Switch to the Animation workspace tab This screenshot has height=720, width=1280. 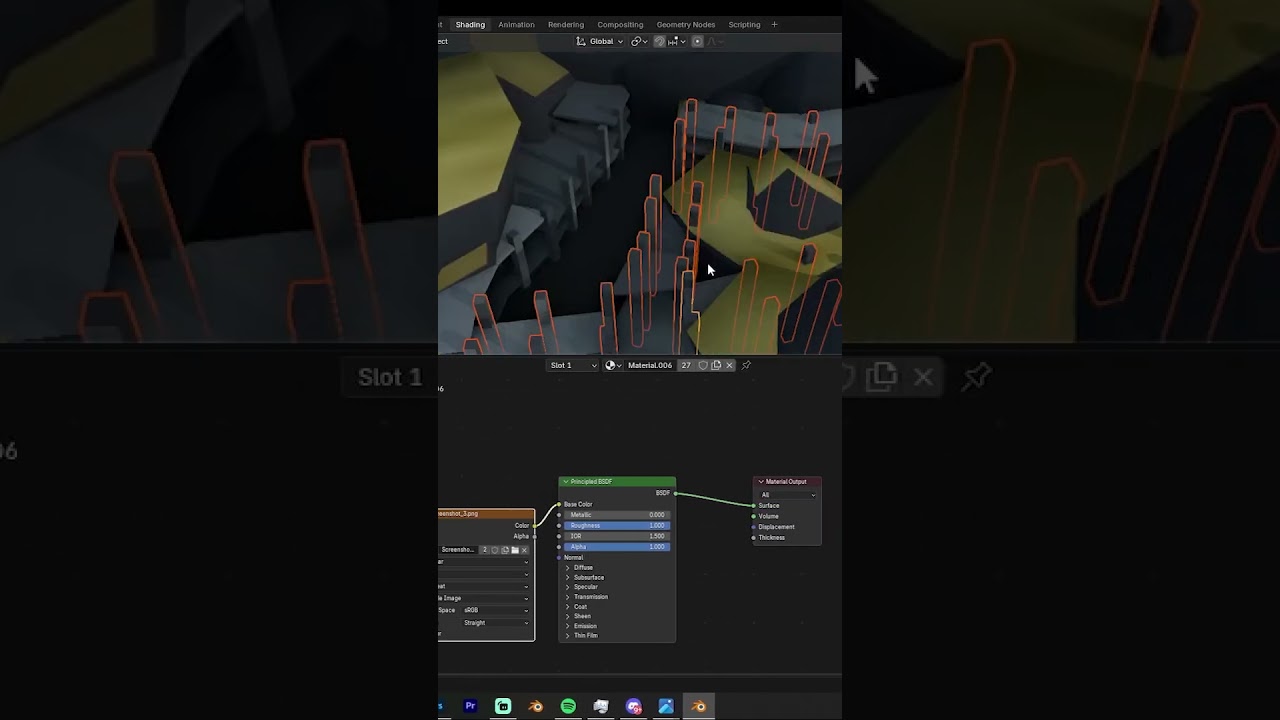tap(516, 24)
